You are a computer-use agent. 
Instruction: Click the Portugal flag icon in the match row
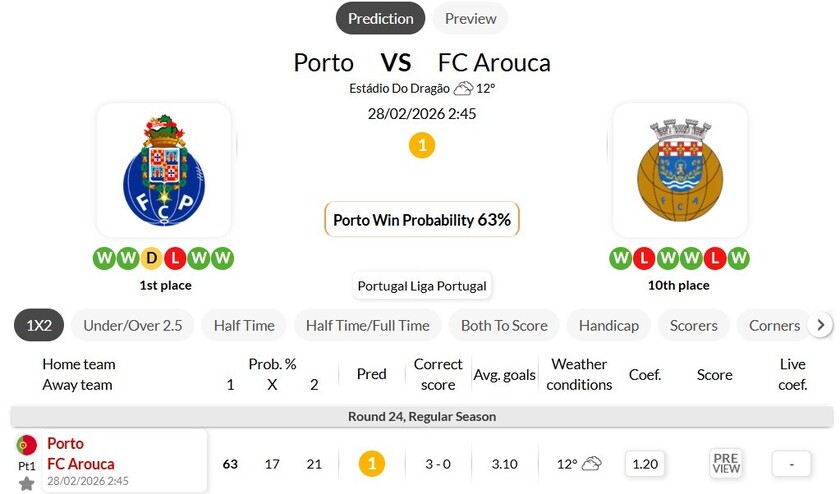(x=27, y=445)
